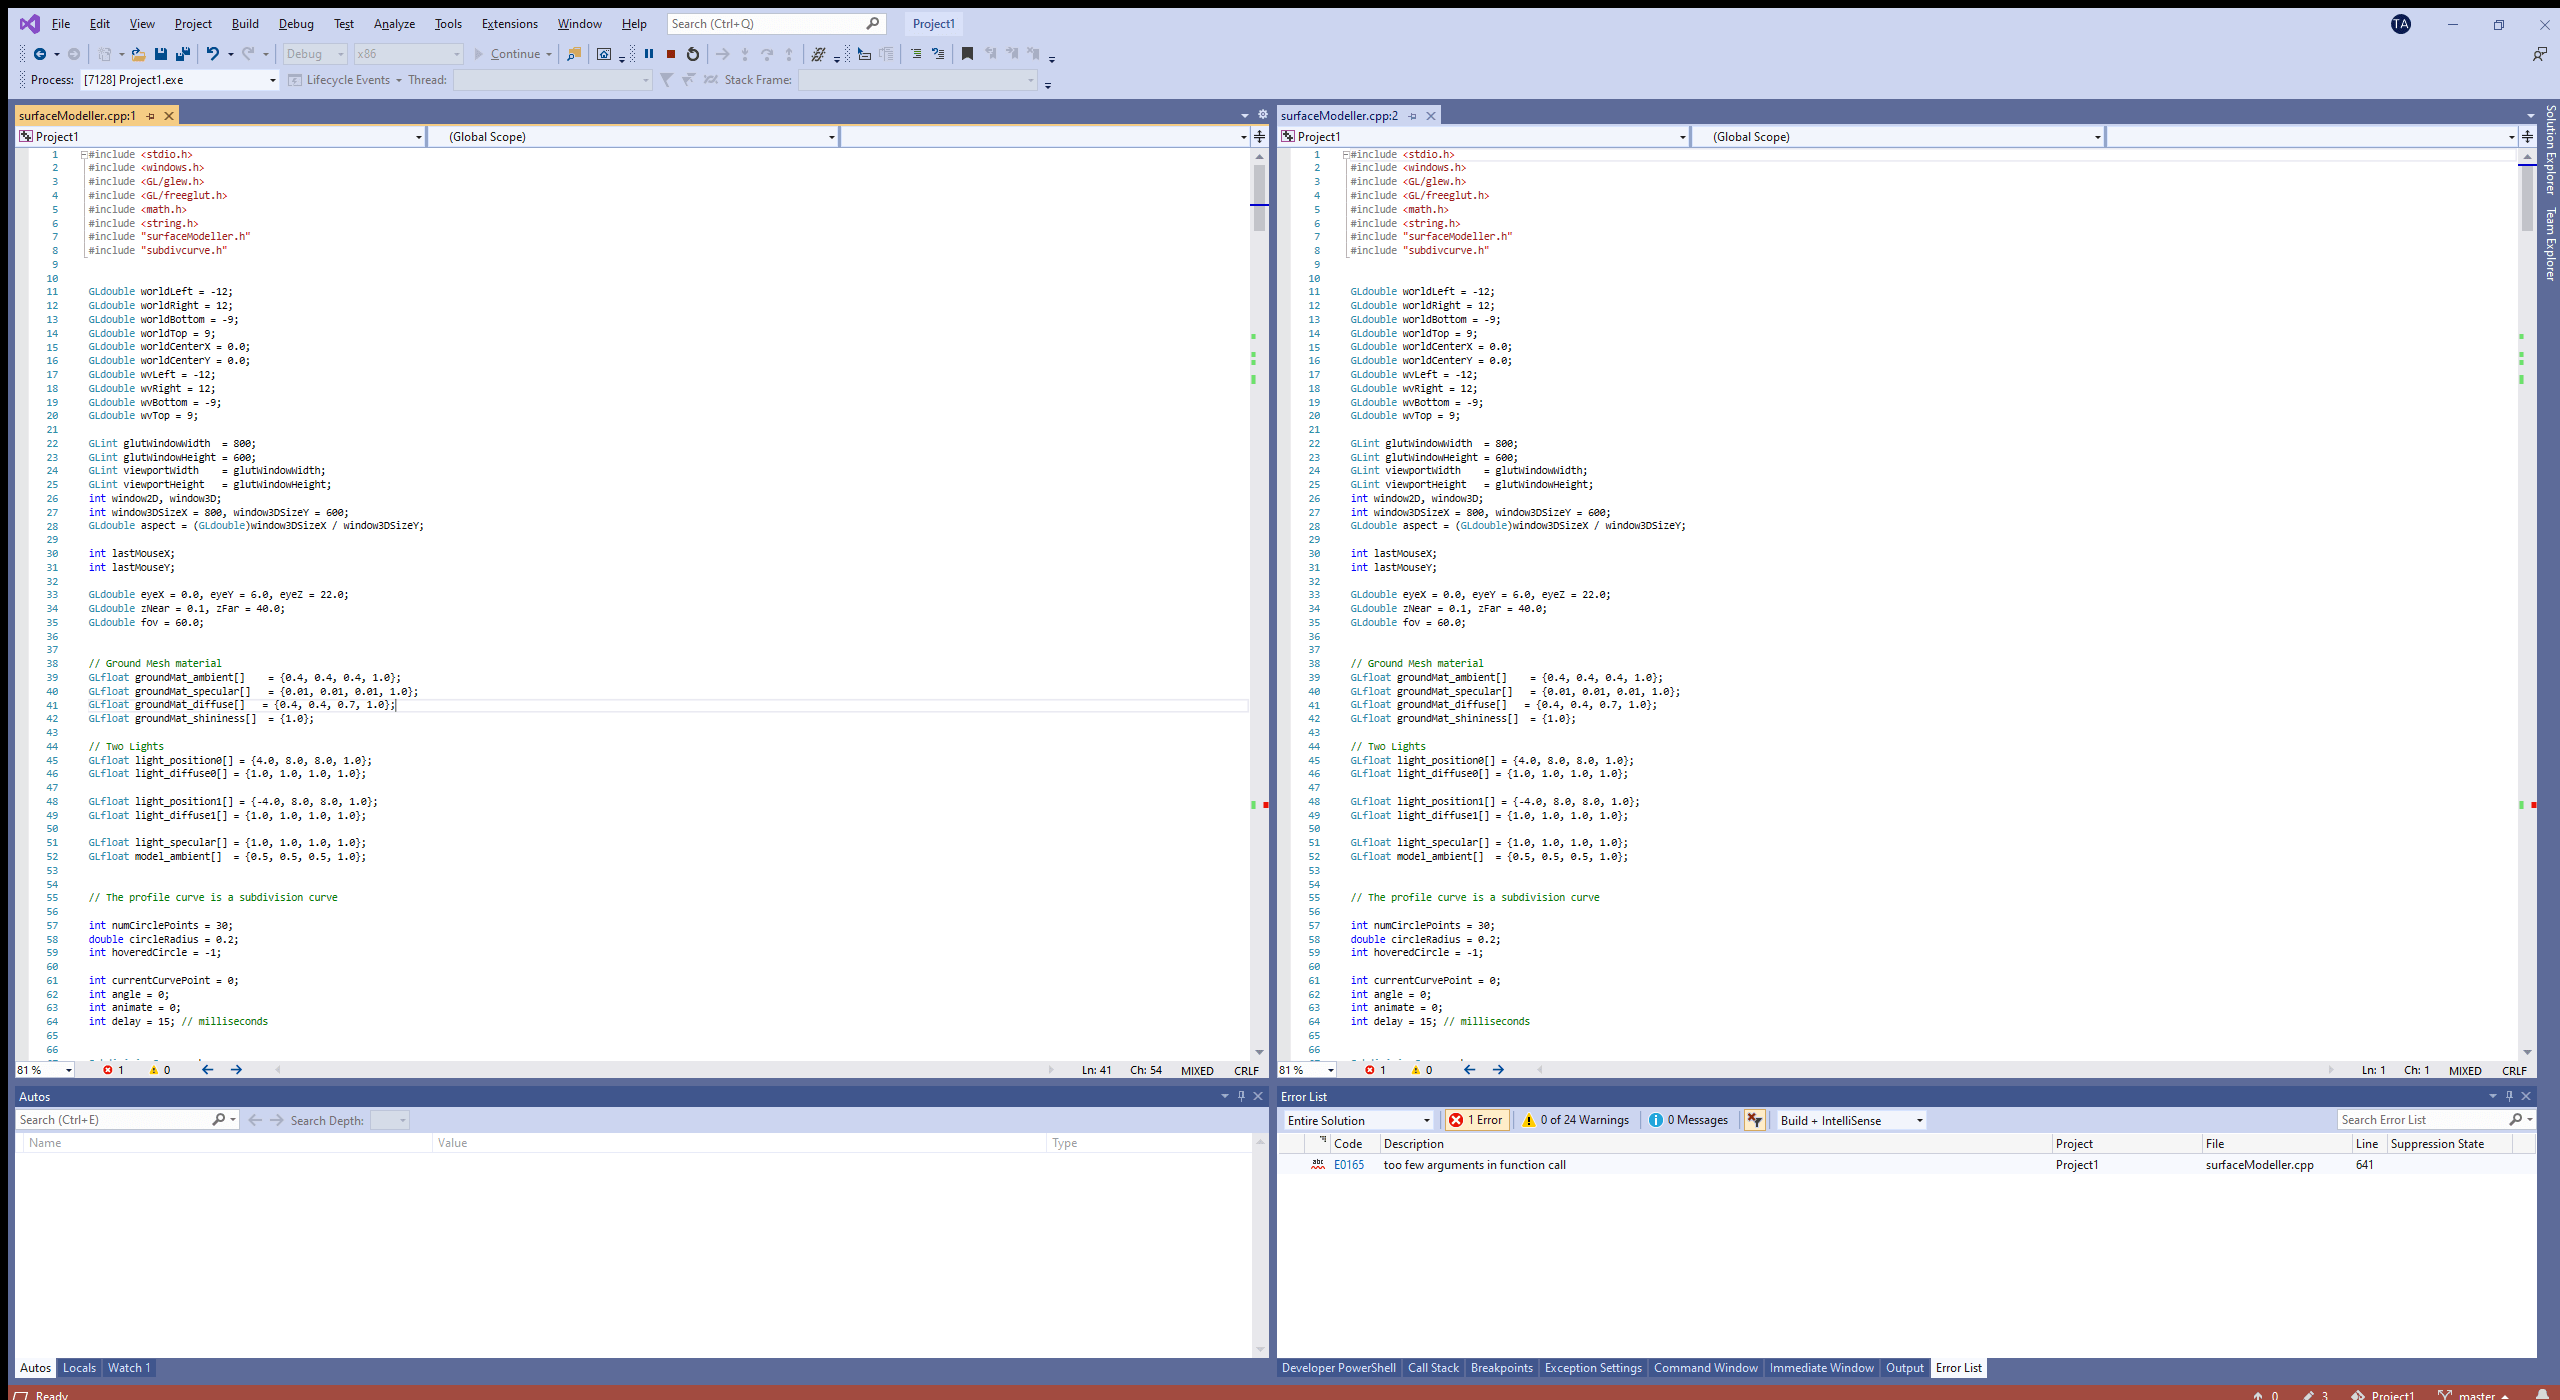
Task: Open error code E0165 link
Action: [x=1348, y=1165]
